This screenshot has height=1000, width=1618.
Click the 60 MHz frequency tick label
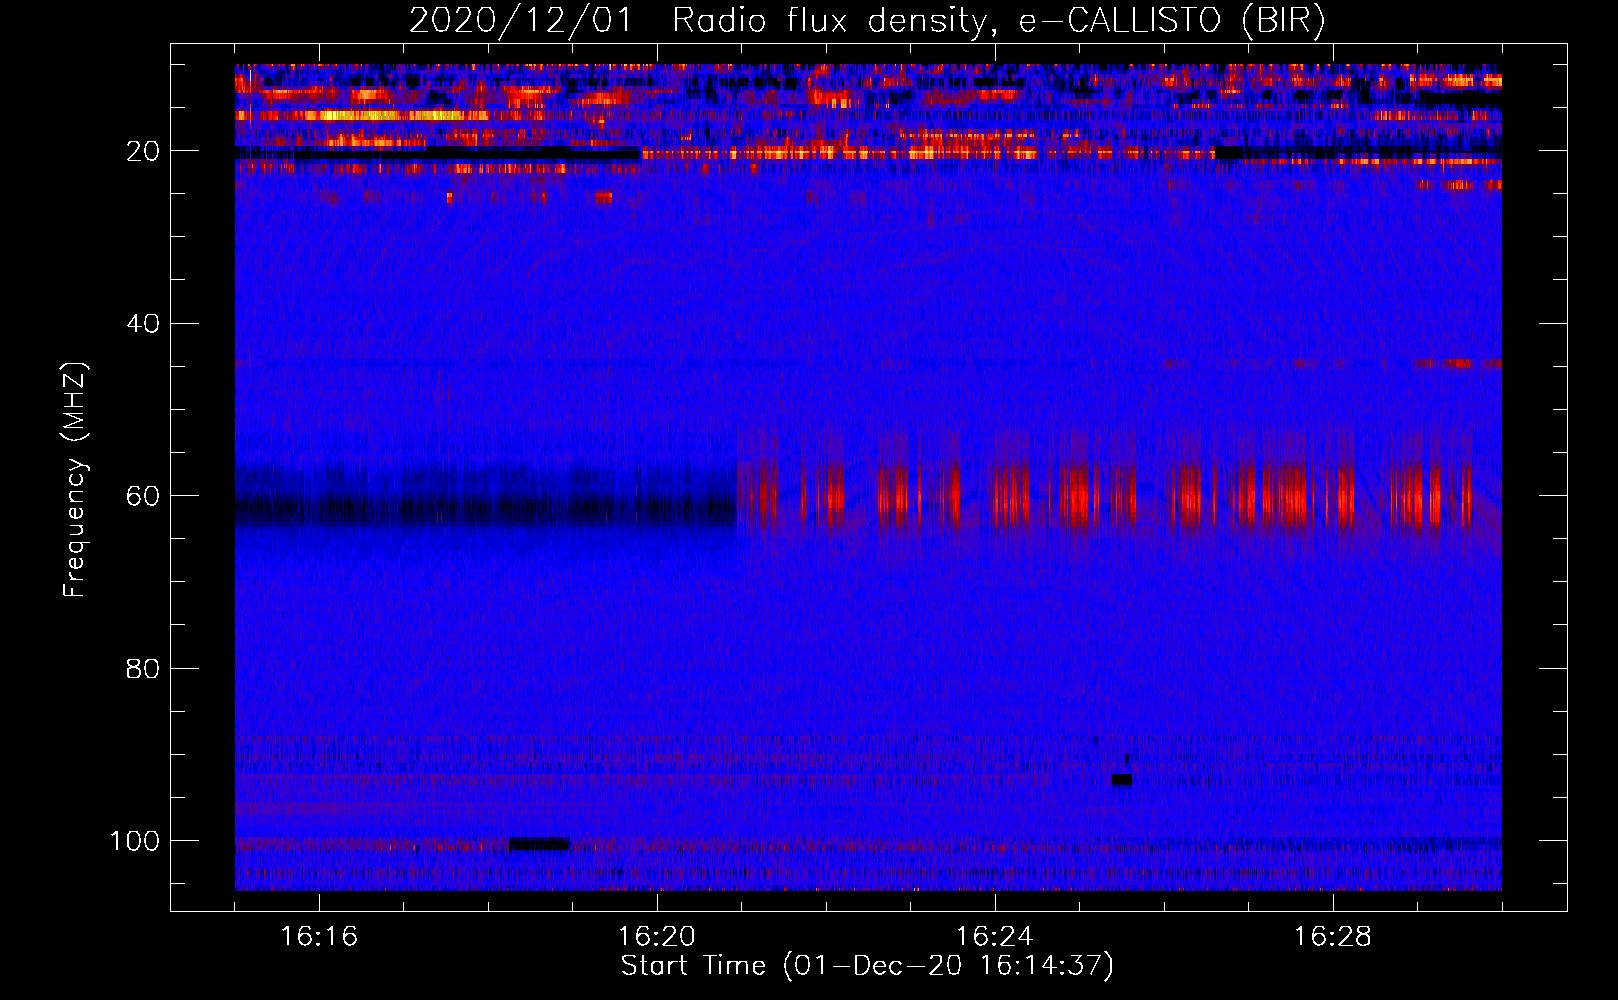(143, 496)
